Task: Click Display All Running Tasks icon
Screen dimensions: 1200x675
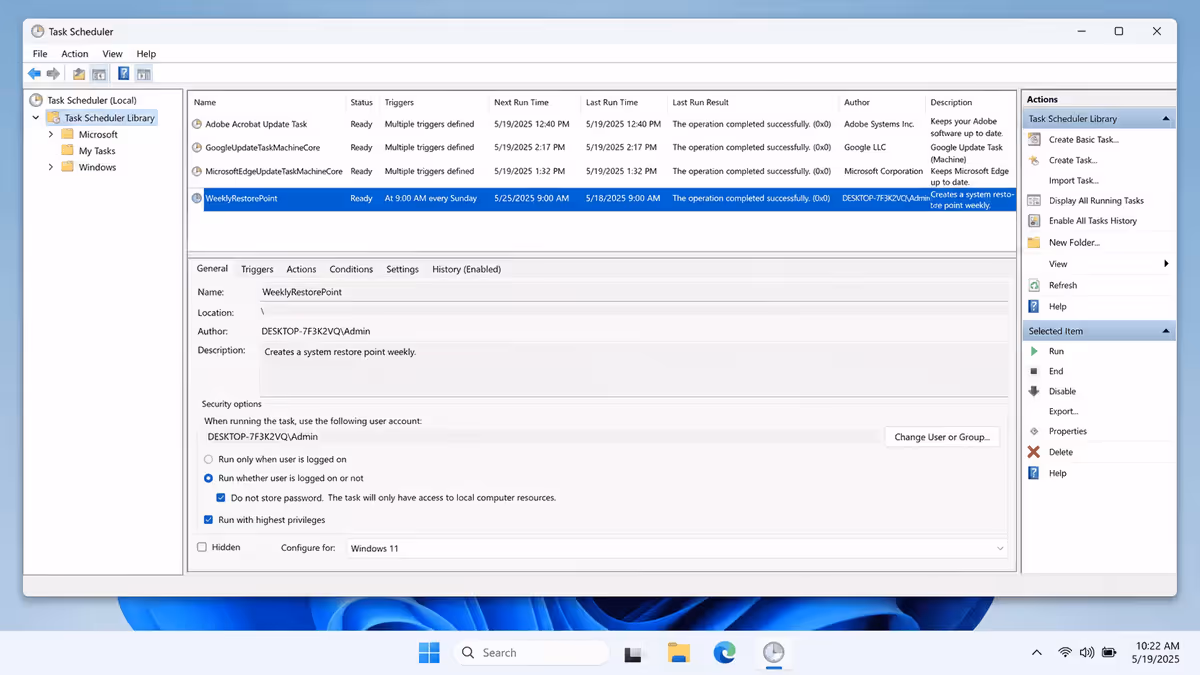Action: (x=1035, y=200)
